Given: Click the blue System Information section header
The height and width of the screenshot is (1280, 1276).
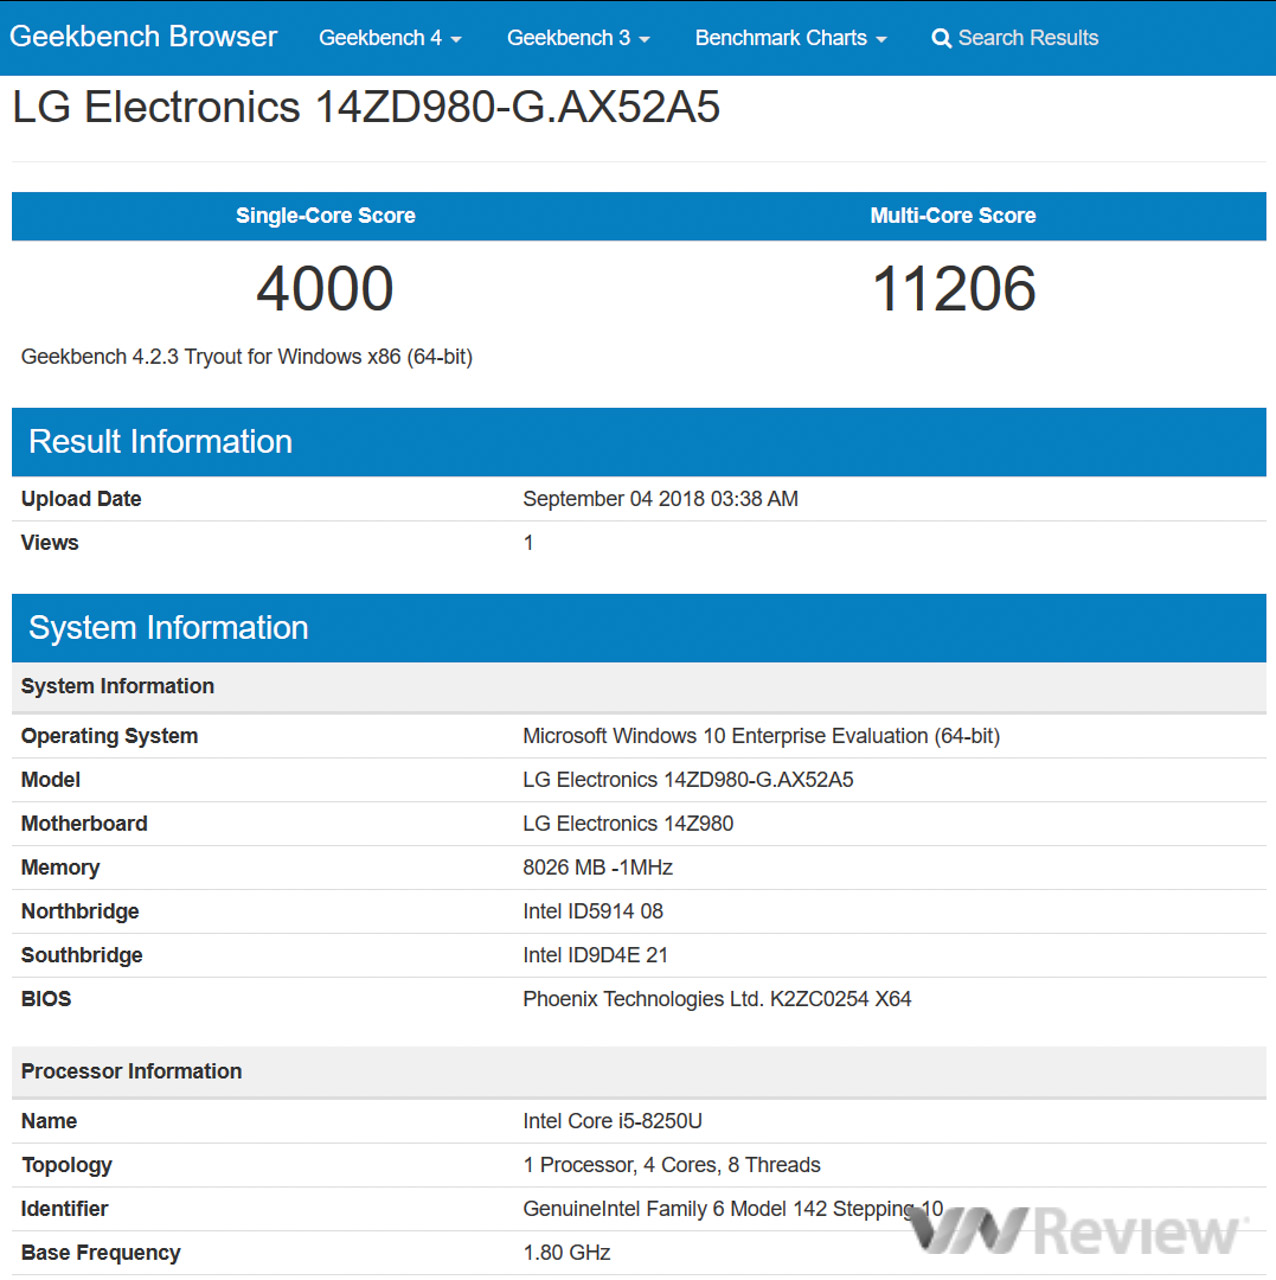Looking at the screenshot, I should click(639, 628).
